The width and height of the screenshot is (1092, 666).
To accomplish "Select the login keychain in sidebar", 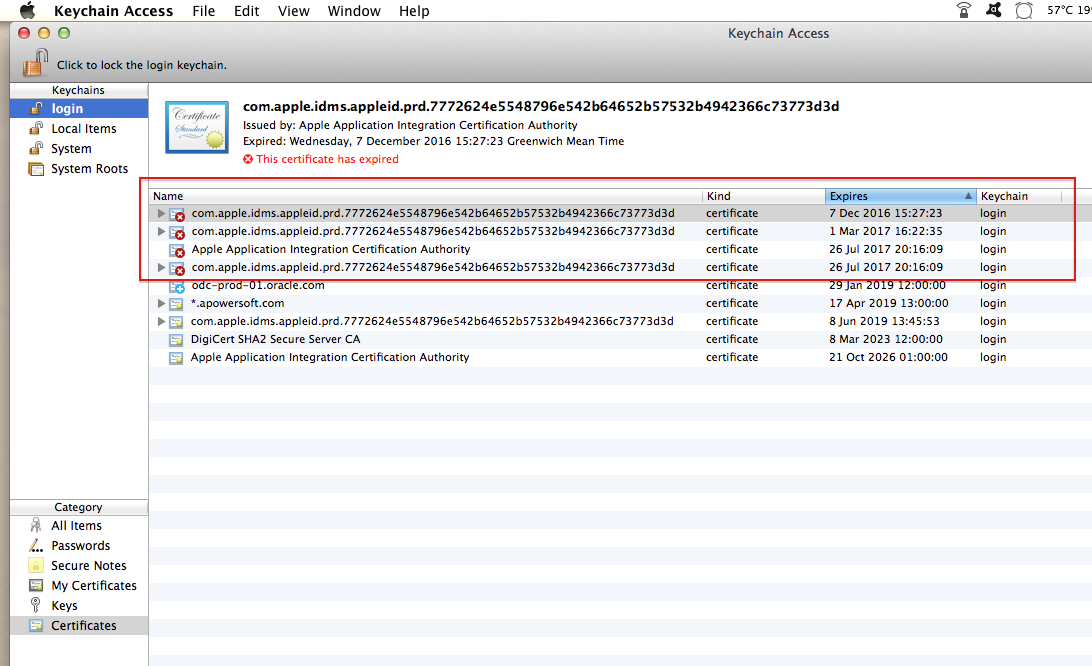I will [79, 109].
